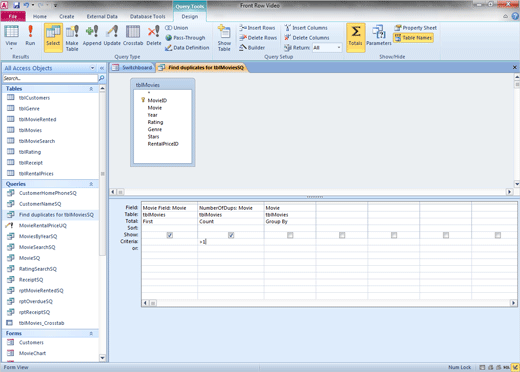Choose the Append query icon
Viewport: 520px width, 372px height.
click(92, 35)
